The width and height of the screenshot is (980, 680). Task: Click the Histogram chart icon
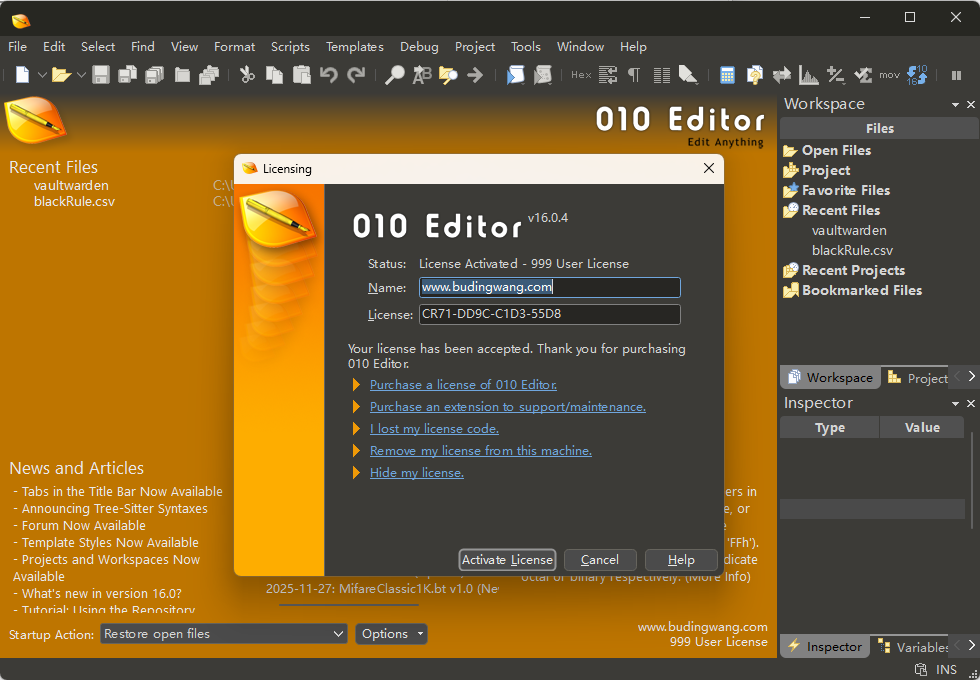click(809, 75)
